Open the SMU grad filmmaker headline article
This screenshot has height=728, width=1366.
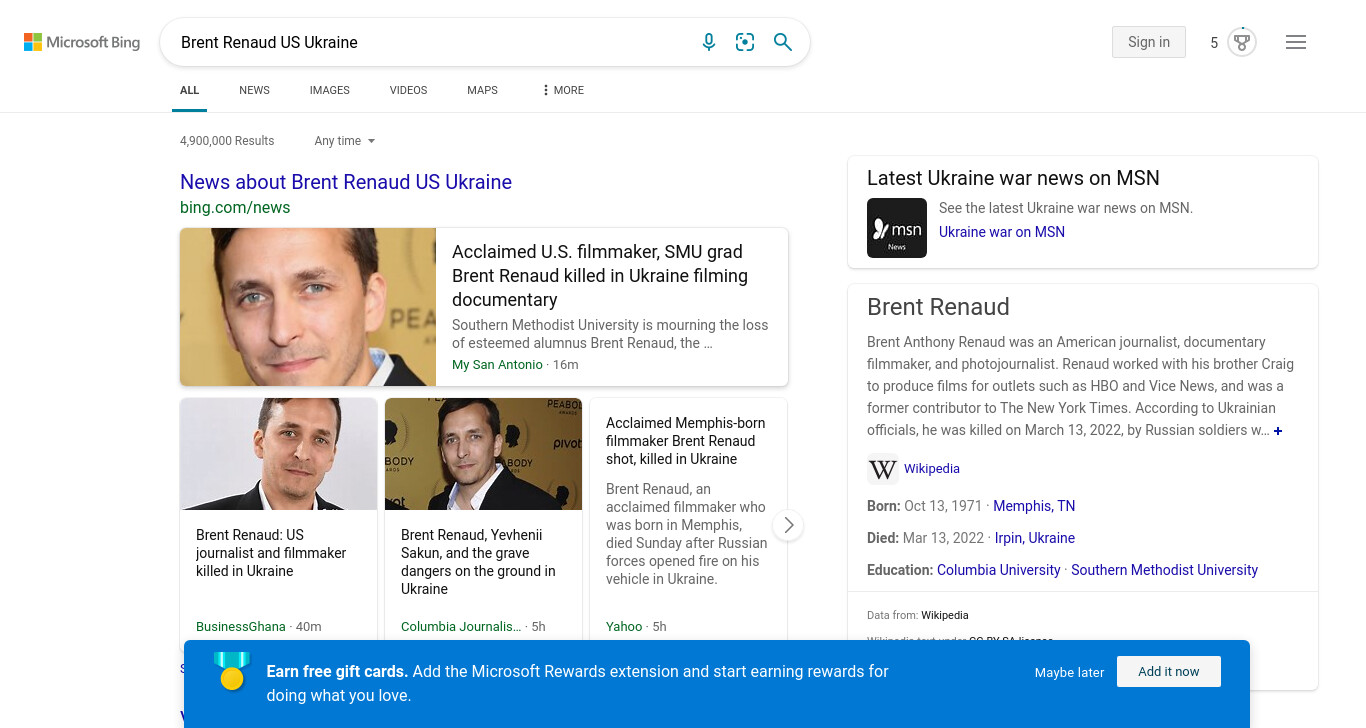(600, 276)
